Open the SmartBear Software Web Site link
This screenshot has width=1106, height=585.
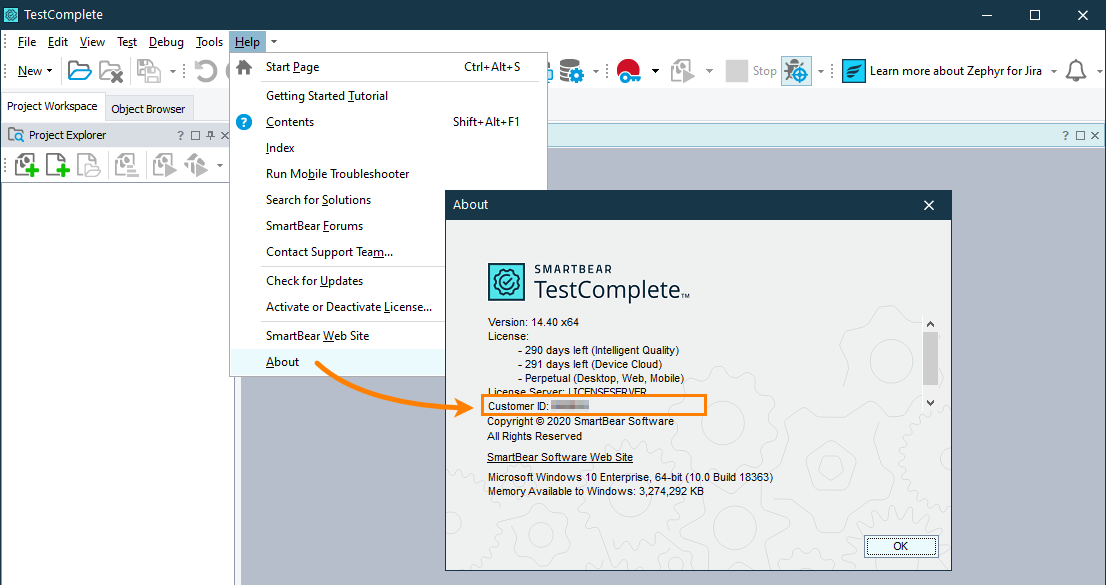pos(560,457)
